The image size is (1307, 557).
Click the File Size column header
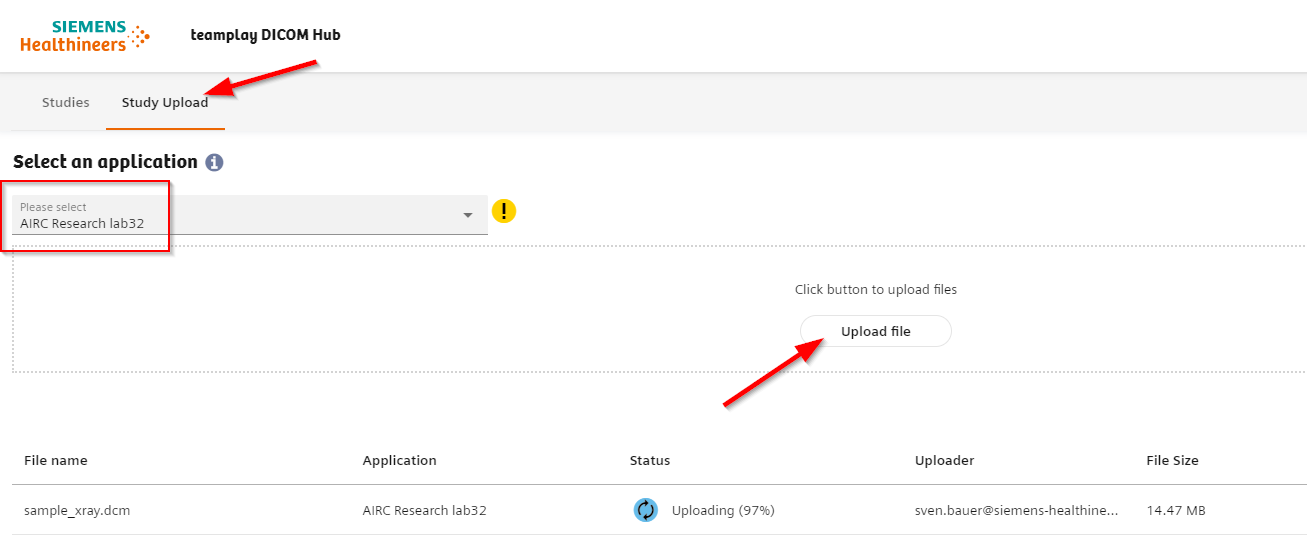[1172, 461]
